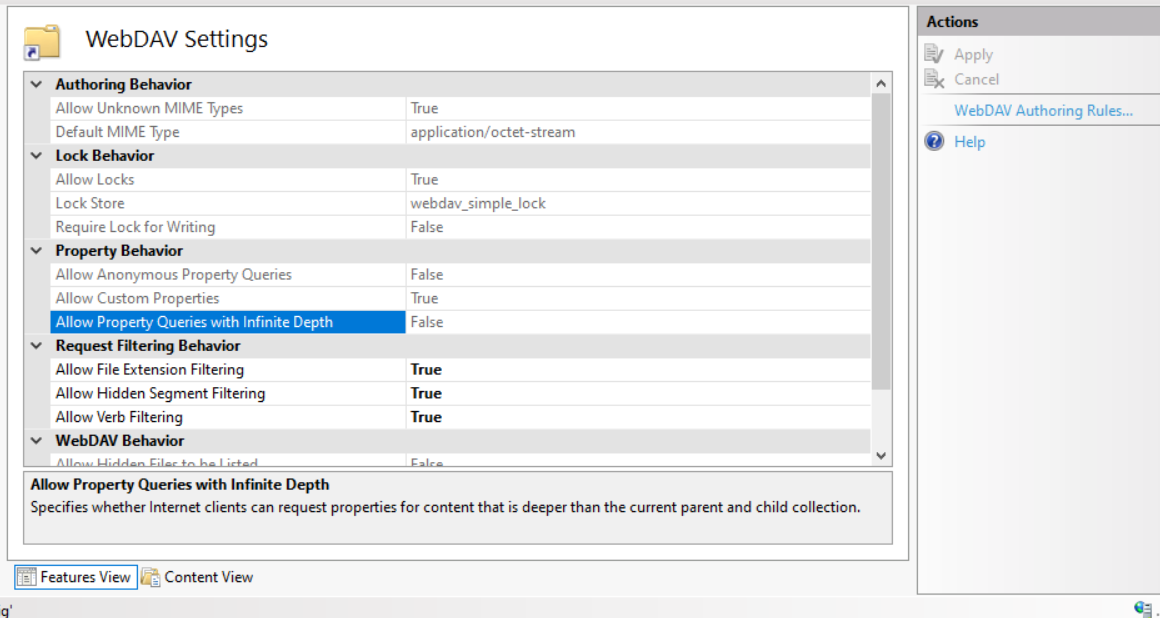This screenshot has height=618, width=1160.
Task: Click the Cancel action icon
Action: pos(934,79)
